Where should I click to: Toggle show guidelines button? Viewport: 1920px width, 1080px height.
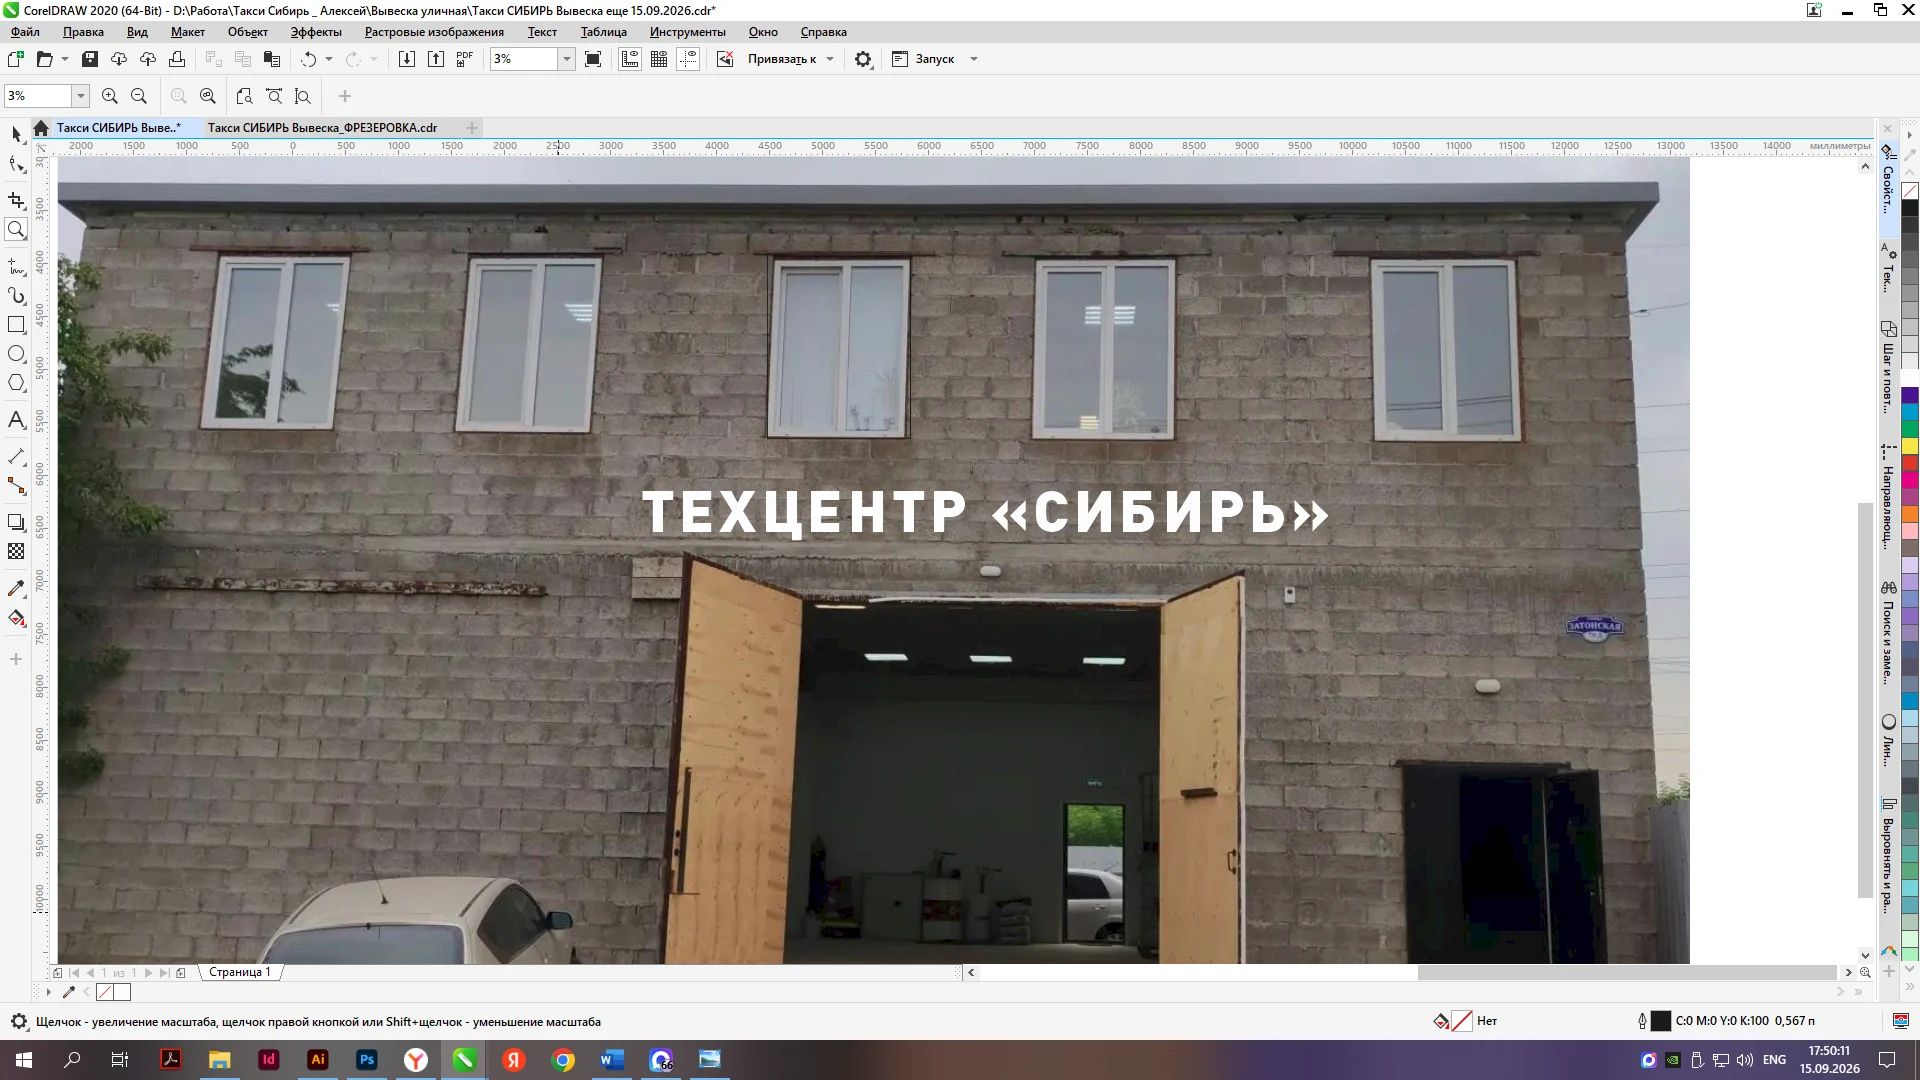[688, 59]
